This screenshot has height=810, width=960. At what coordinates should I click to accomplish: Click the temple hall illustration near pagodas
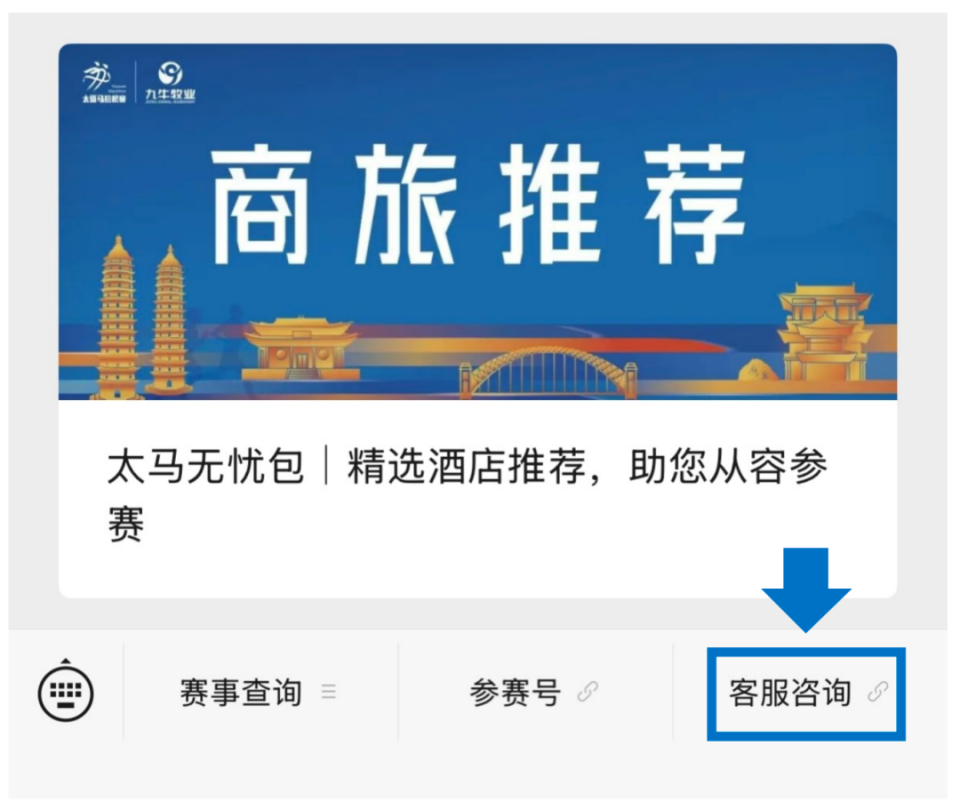click(300, 350)
